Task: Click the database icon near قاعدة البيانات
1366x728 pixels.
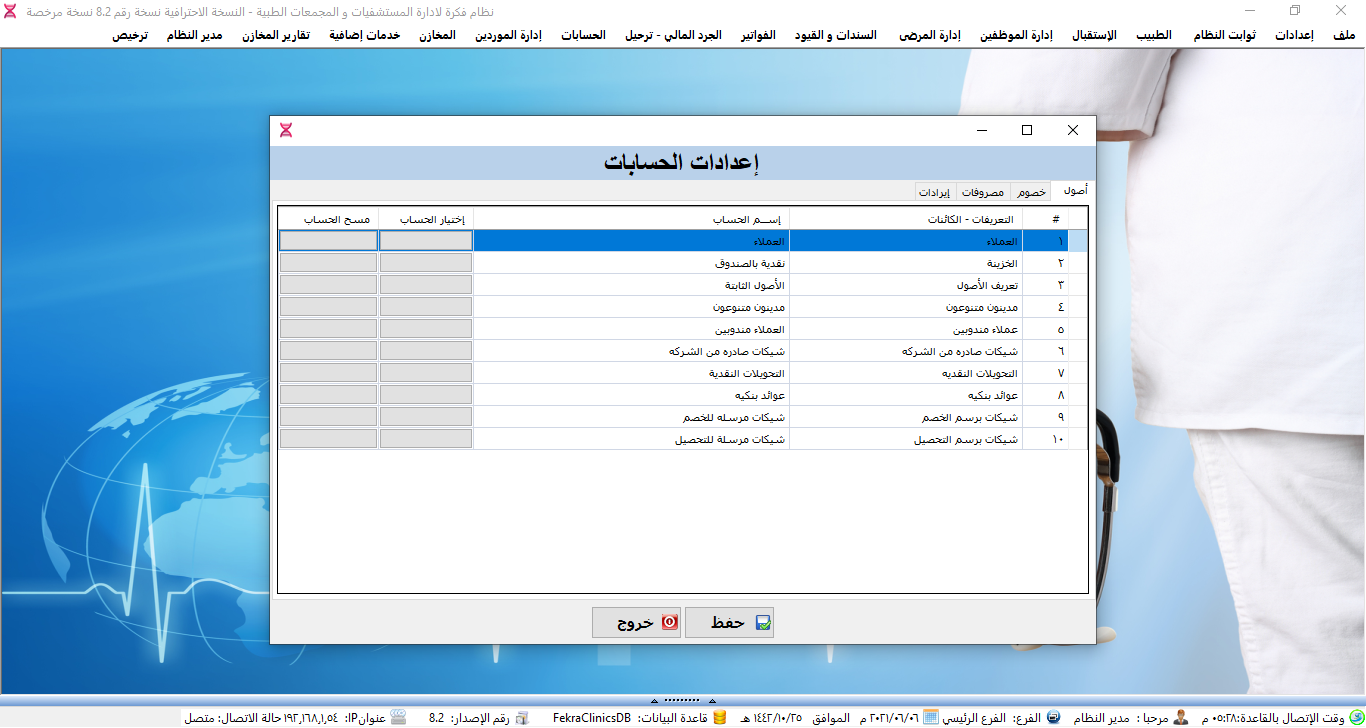Action: click(x=719, y=718)
